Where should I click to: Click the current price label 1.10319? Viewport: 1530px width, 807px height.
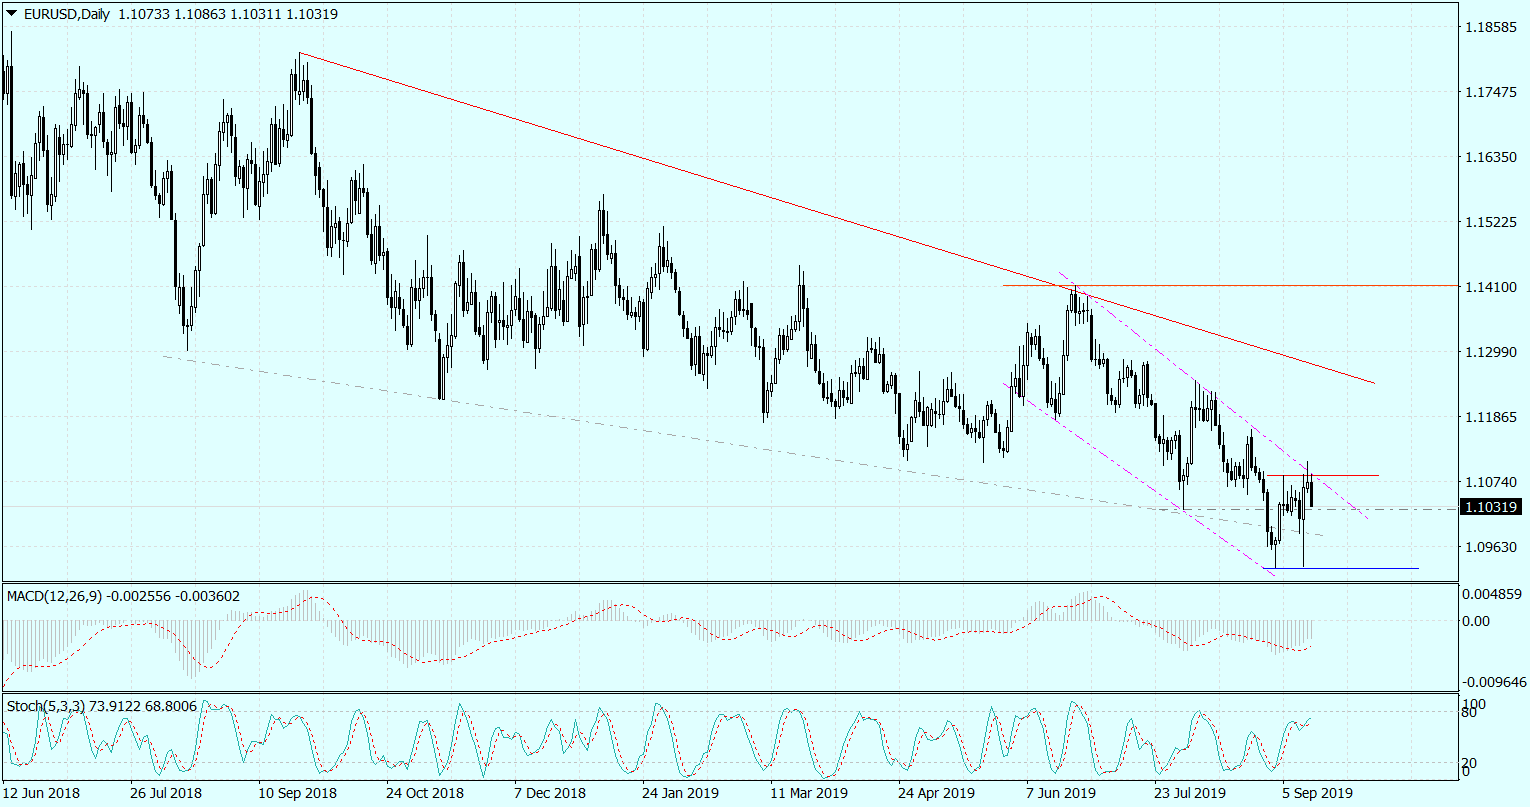[x=1491, y=508]
